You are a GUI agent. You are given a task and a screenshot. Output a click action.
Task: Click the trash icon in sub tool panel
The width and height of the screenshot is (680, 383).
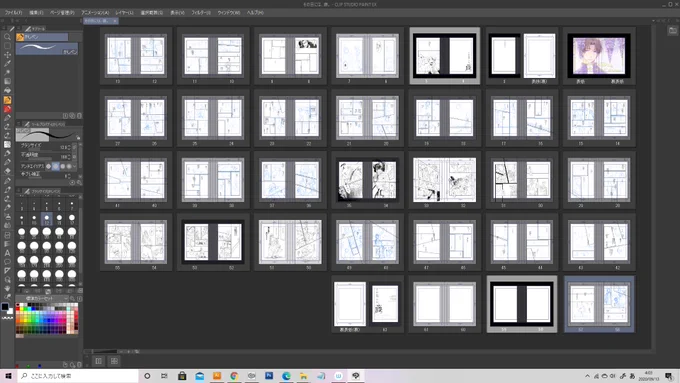point(79,116)
